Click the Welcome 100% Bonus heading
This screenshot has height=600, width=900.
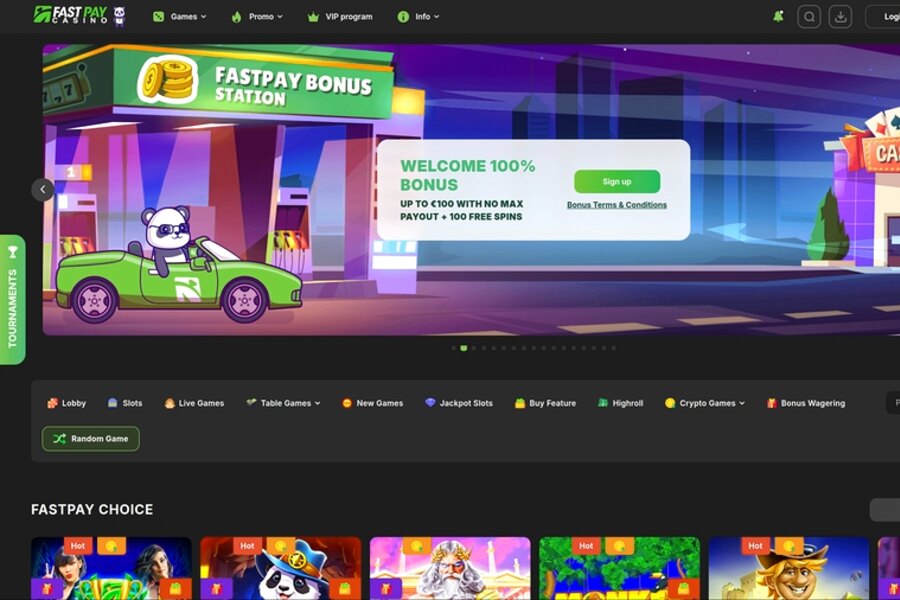[x=468, y=175]
